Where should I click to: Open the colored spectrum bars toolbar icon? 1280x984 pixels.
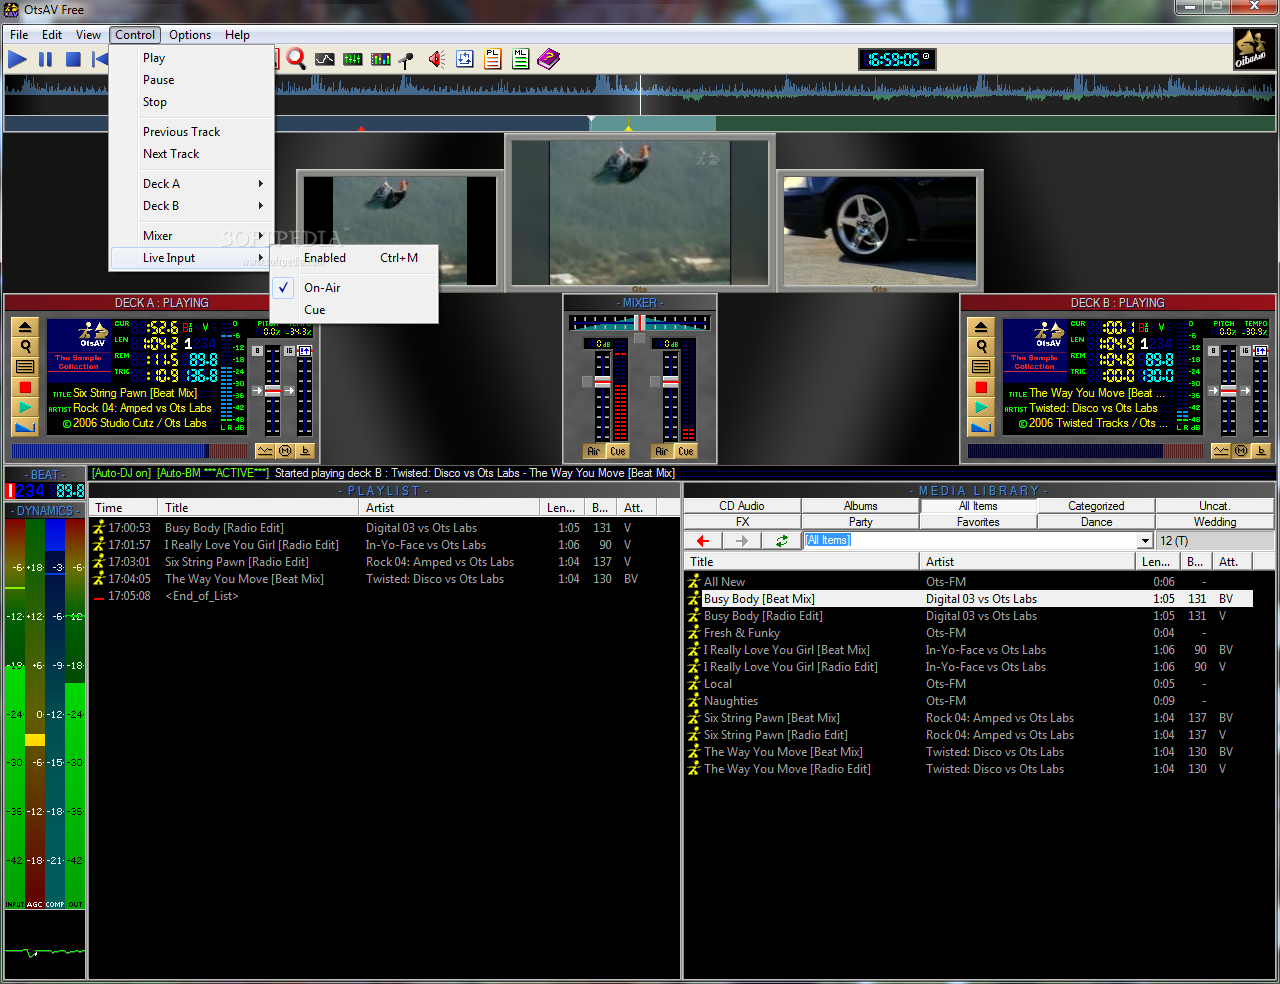coord(381,59)
